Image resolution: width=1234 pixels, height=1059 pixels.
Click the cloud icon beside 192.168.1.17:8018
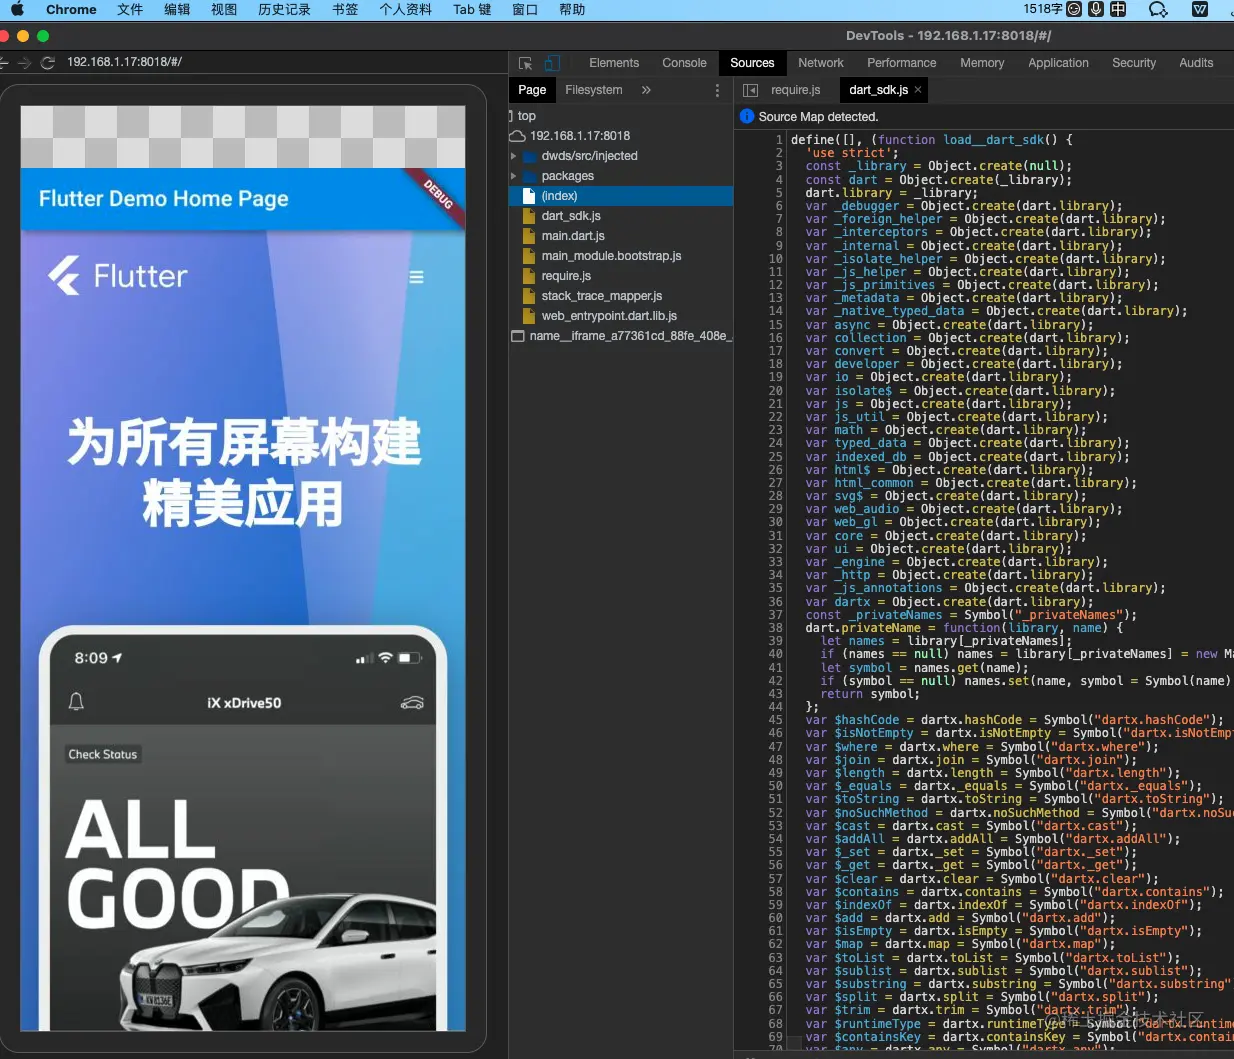click(x=517, y=136)
